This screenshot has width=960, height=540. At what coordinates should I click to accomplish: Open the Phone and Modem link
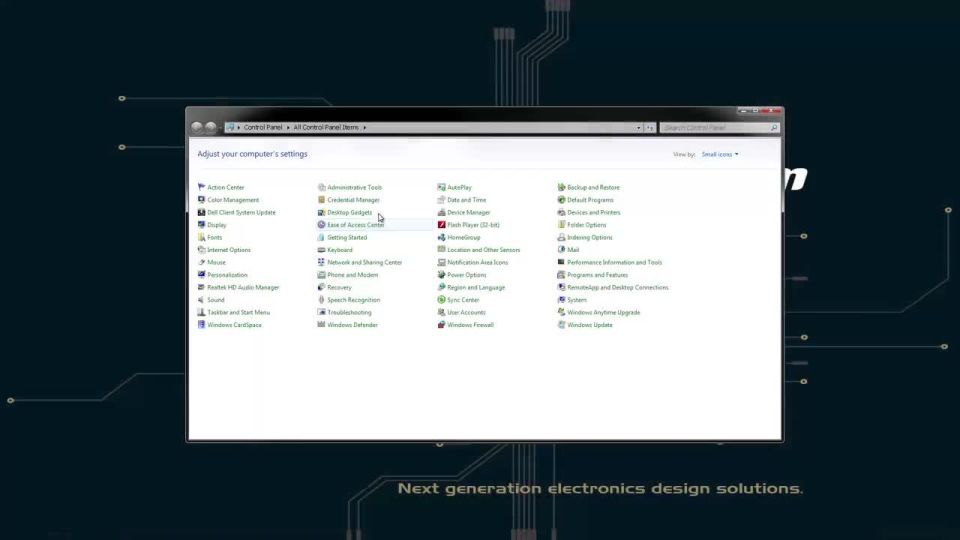[353, 275]
